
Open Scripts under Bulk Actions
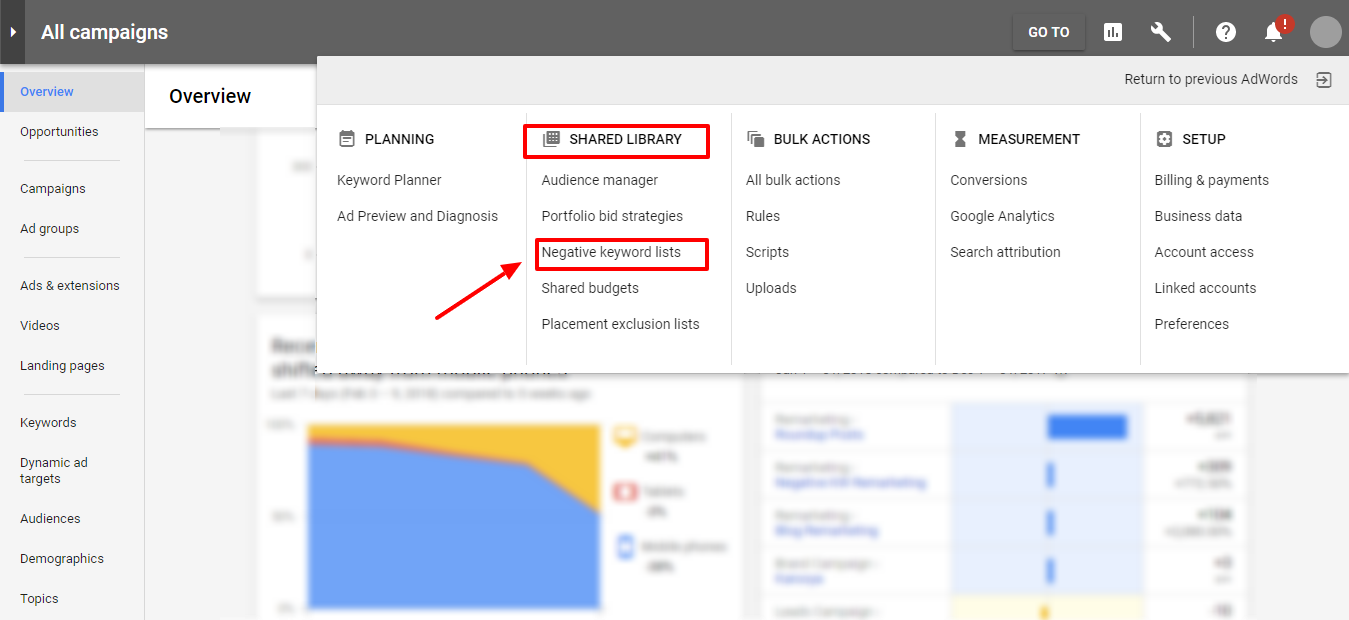point(767,252)
